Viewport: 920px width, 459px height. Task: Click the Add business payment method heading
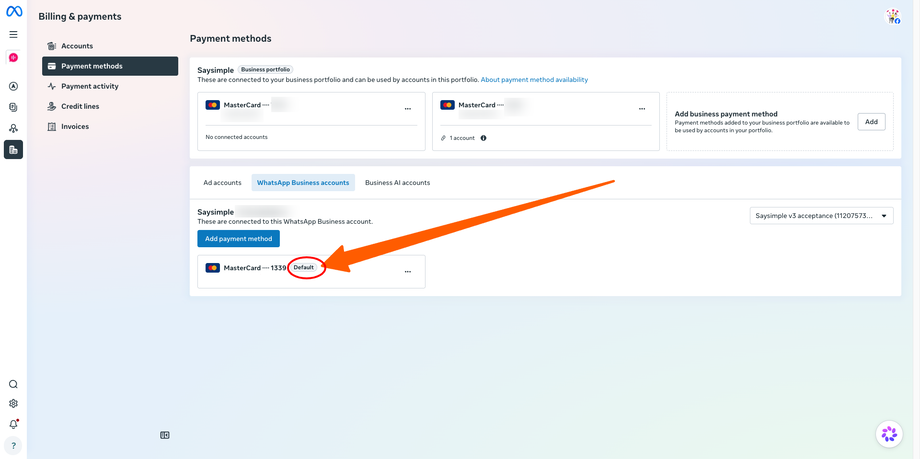[726, 114]
